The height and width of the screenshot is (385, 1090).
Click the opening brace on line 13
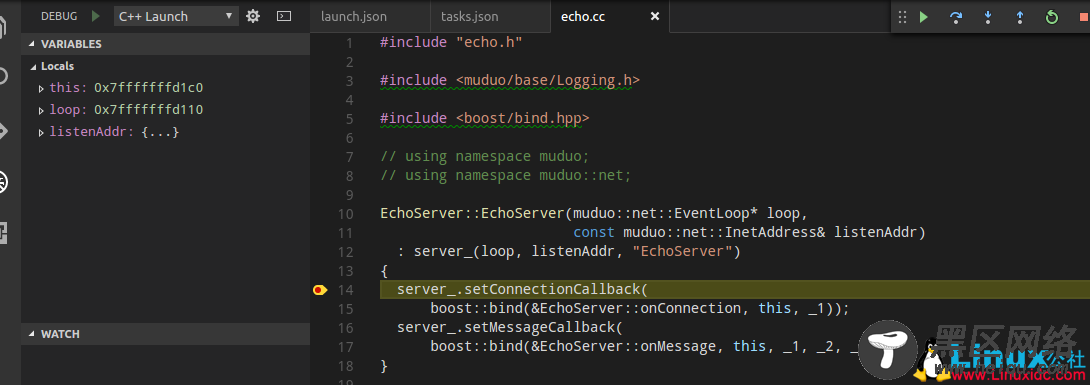[384, 270]
